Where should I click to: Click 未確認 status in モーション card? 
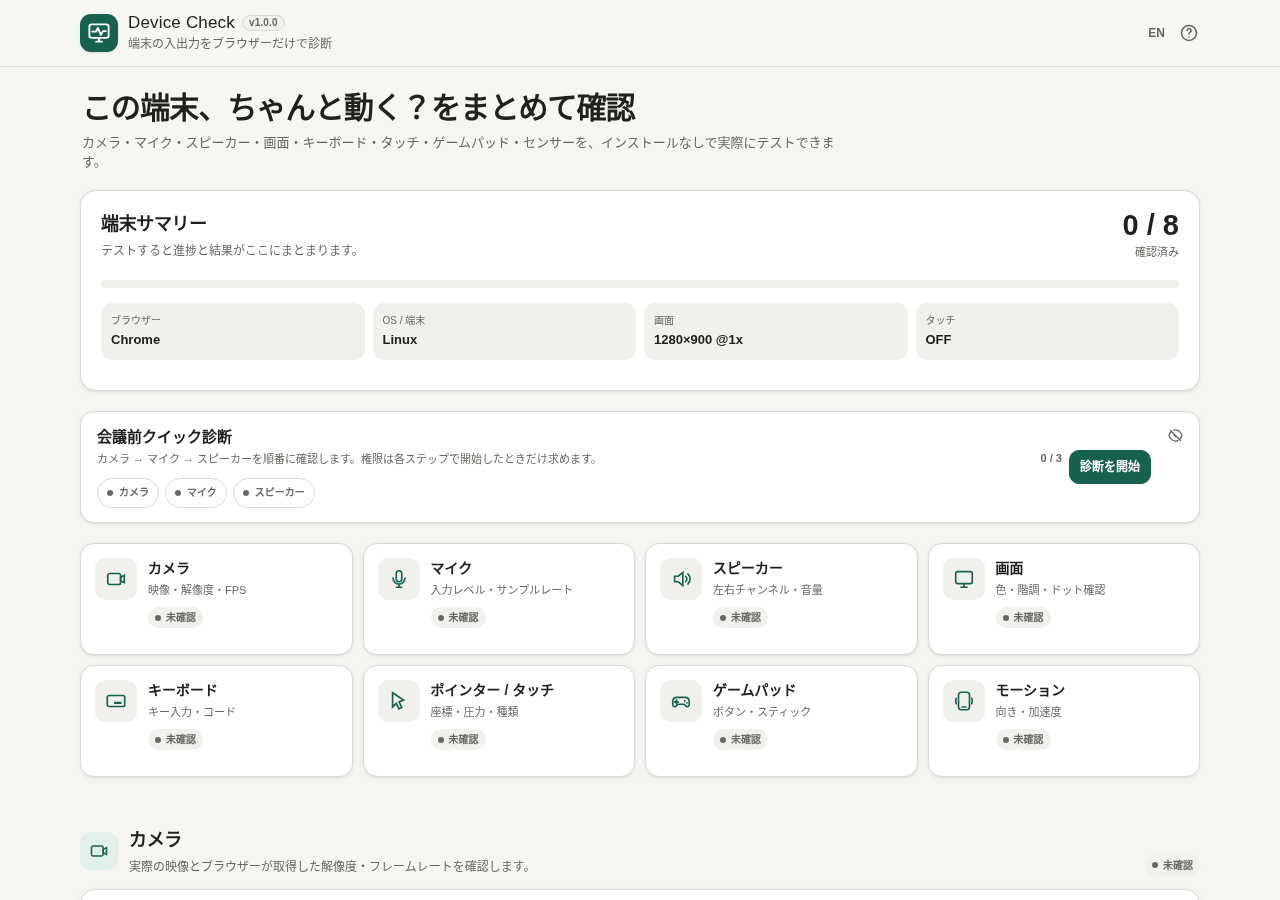1023,739
